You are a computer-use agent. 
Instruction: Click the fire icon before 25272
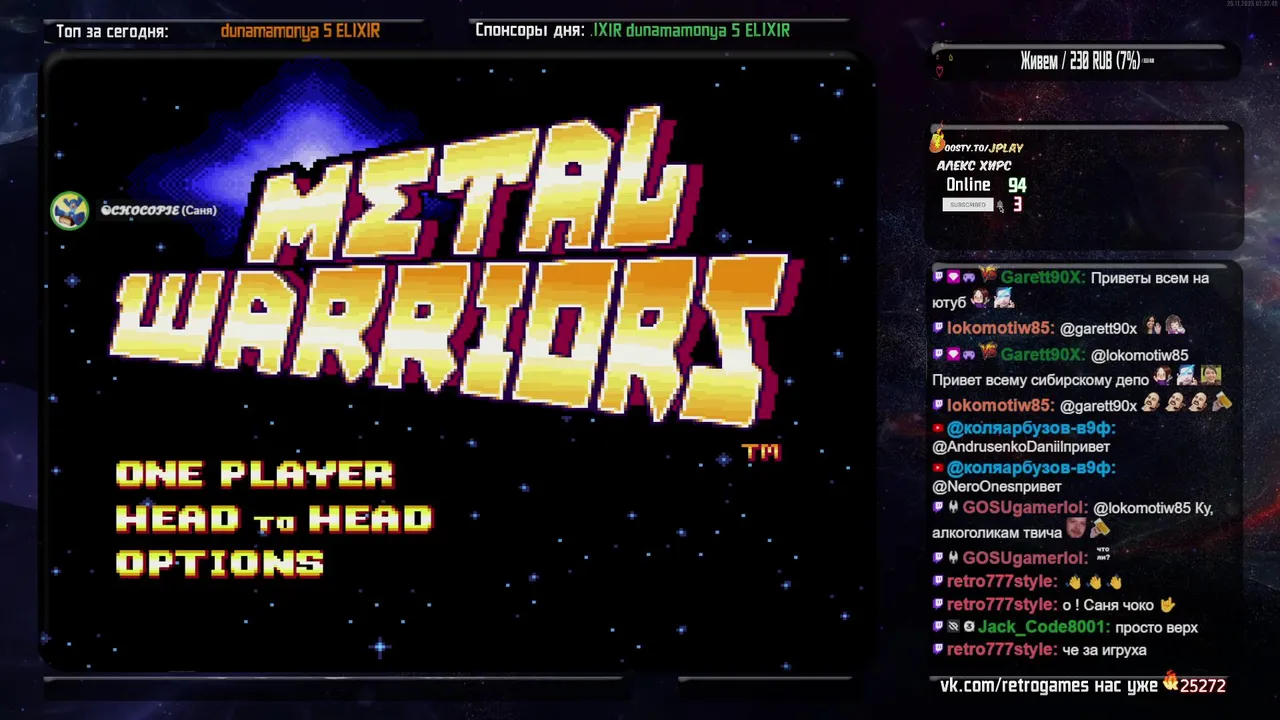point(1170,681)
